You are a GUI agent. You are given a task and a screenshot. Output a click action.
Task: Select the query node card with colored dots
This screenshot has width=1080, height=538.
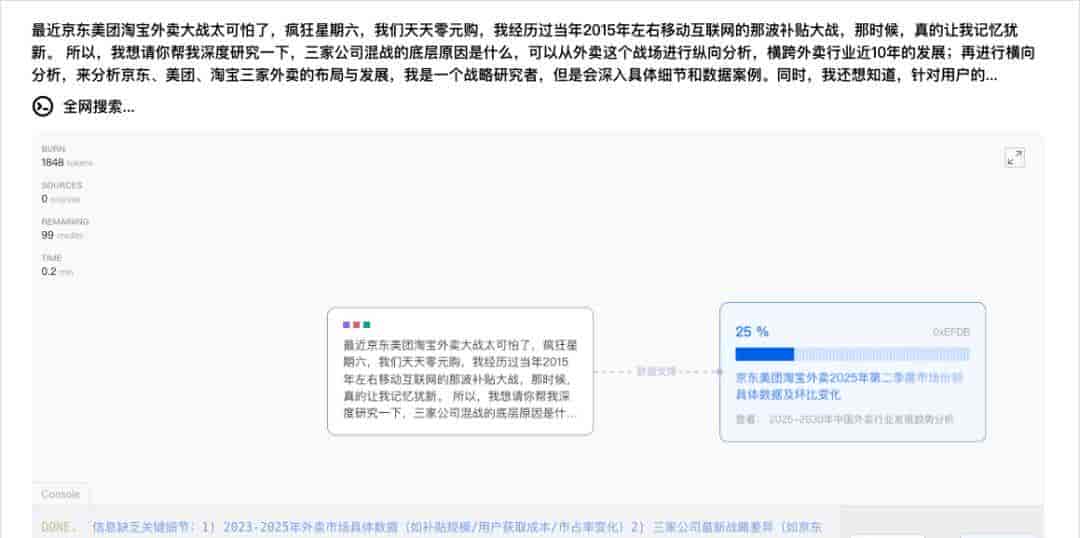point(460,371)
